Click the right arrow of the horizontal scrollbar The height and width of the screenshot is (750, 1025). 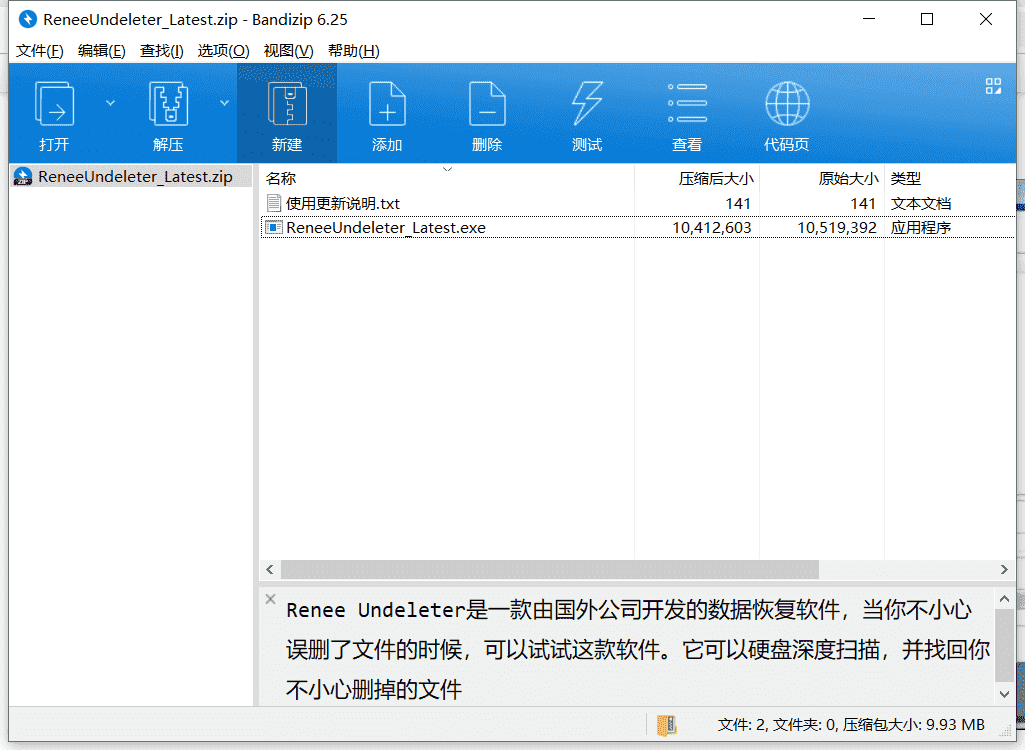[1004, 570]
